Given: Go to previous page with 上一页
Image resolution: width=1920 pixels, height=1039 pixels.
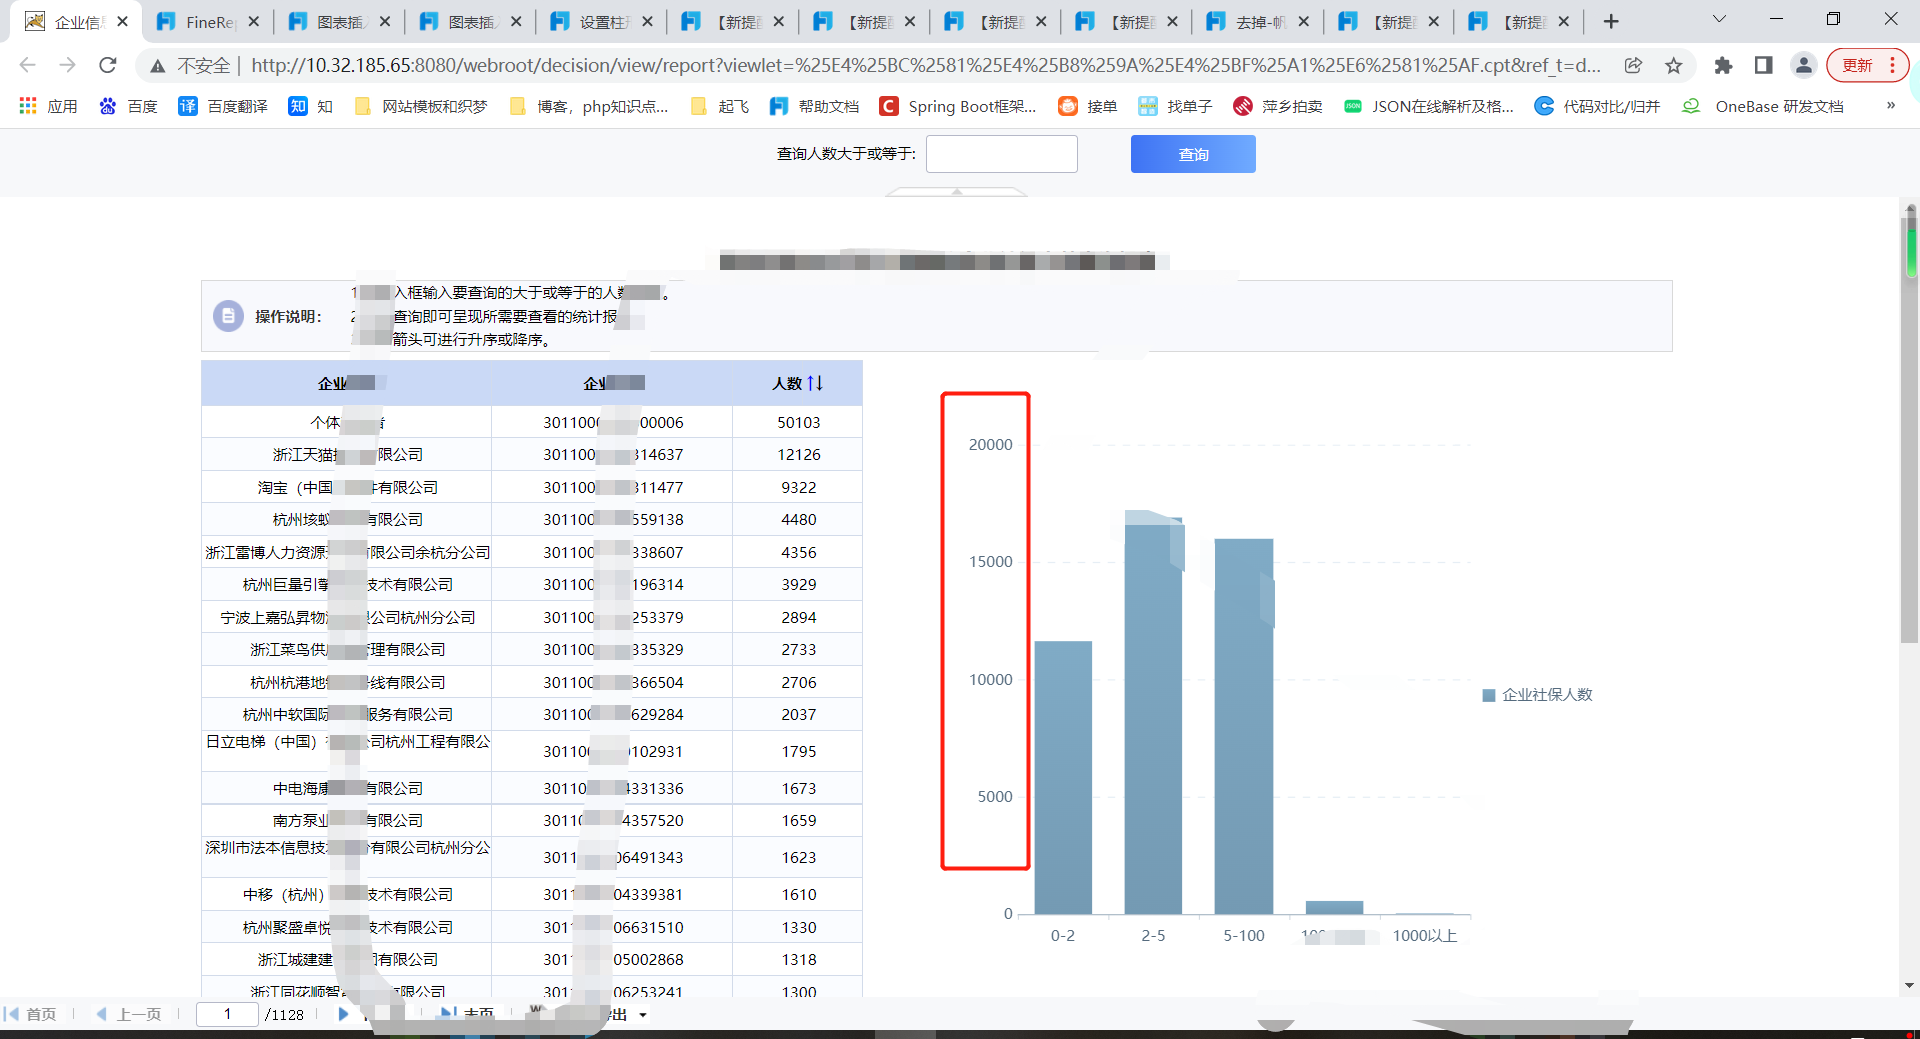Looking at the screenshot, I should point(129,1014).
